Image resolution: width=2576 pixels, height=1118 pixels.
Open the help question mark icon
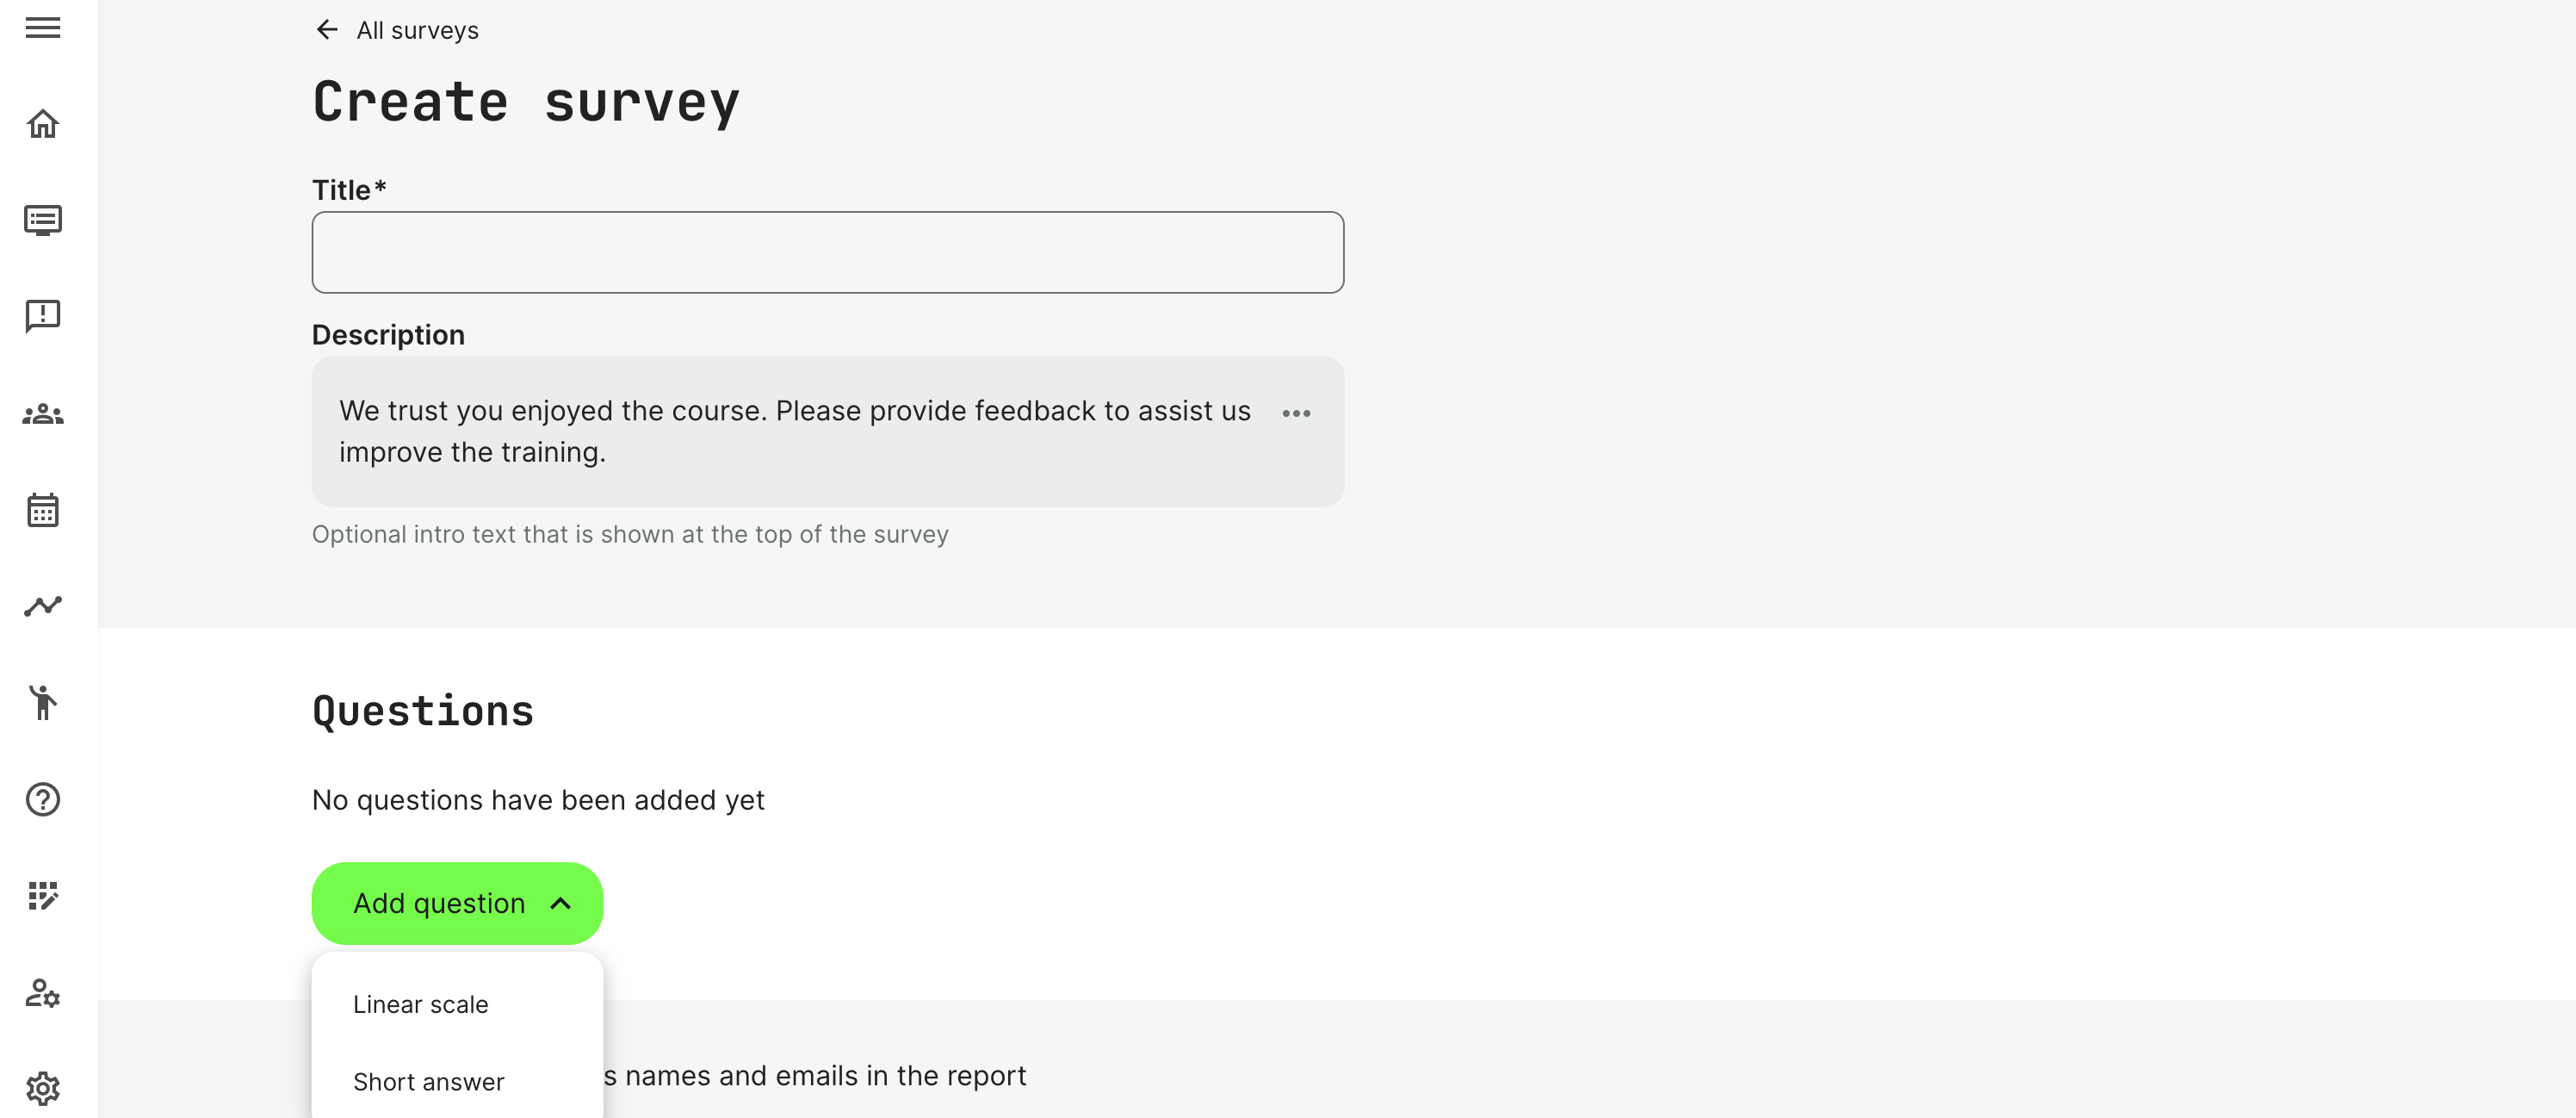tap(43, 799)
